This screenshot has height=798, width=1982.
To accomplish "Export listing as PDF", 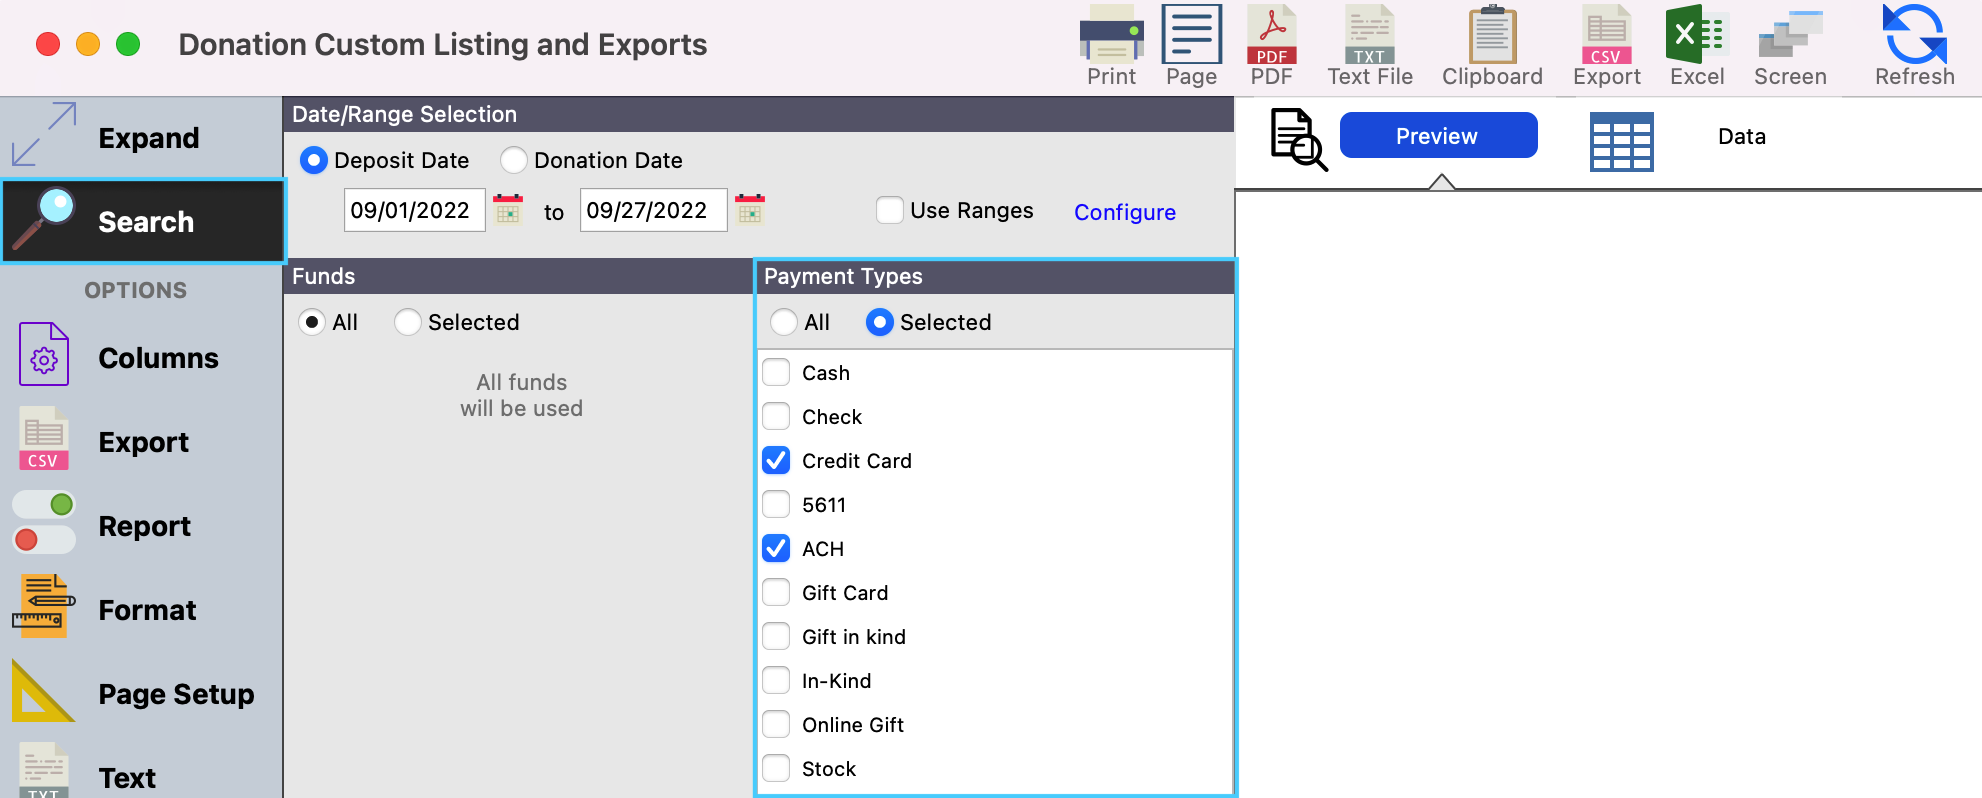I will [x=1271, y=36].
